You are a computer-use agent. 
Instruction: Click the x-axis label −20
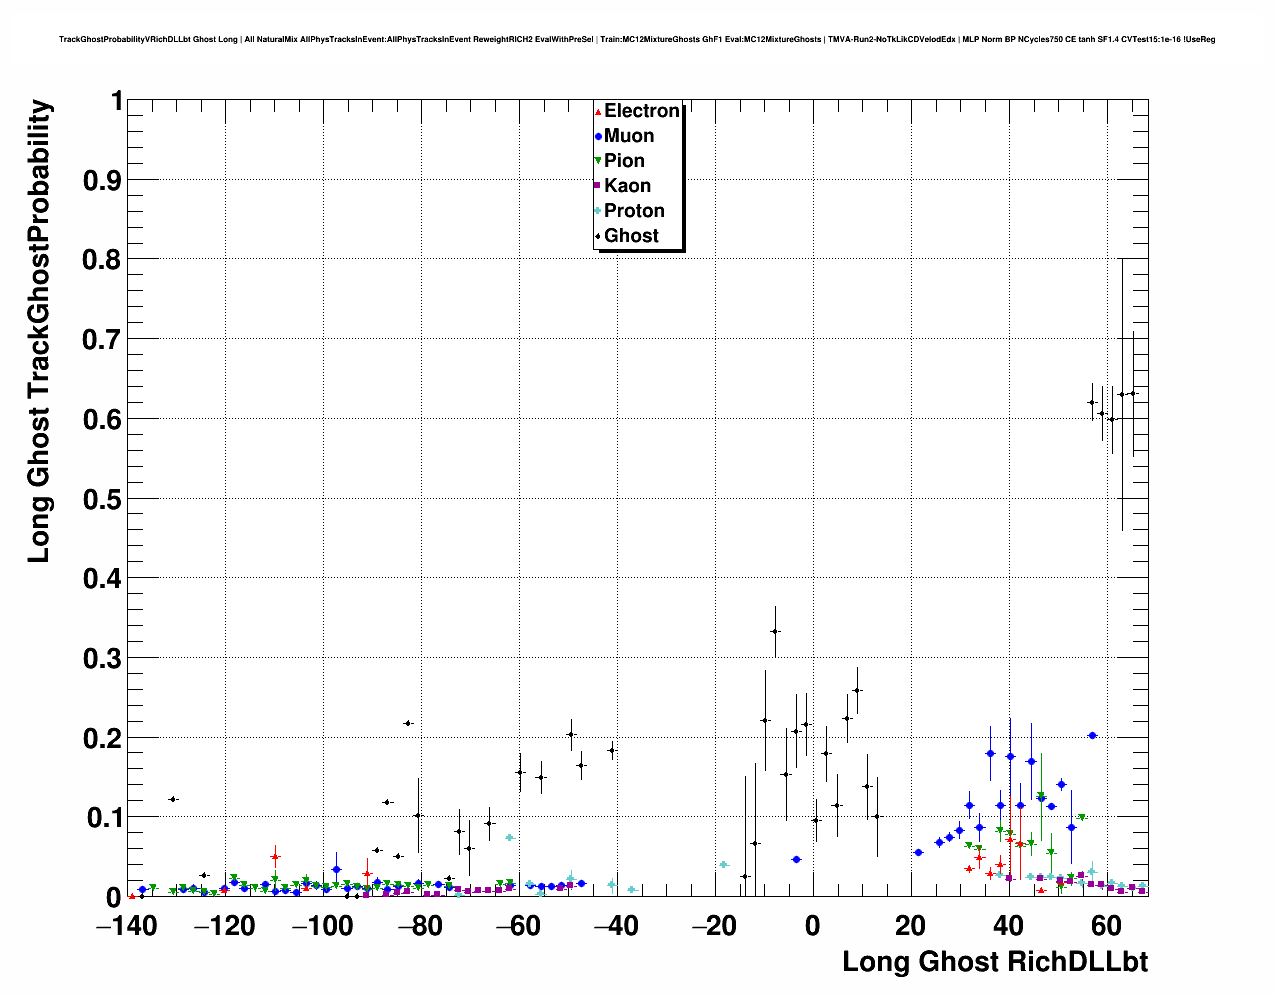(715, 927)
